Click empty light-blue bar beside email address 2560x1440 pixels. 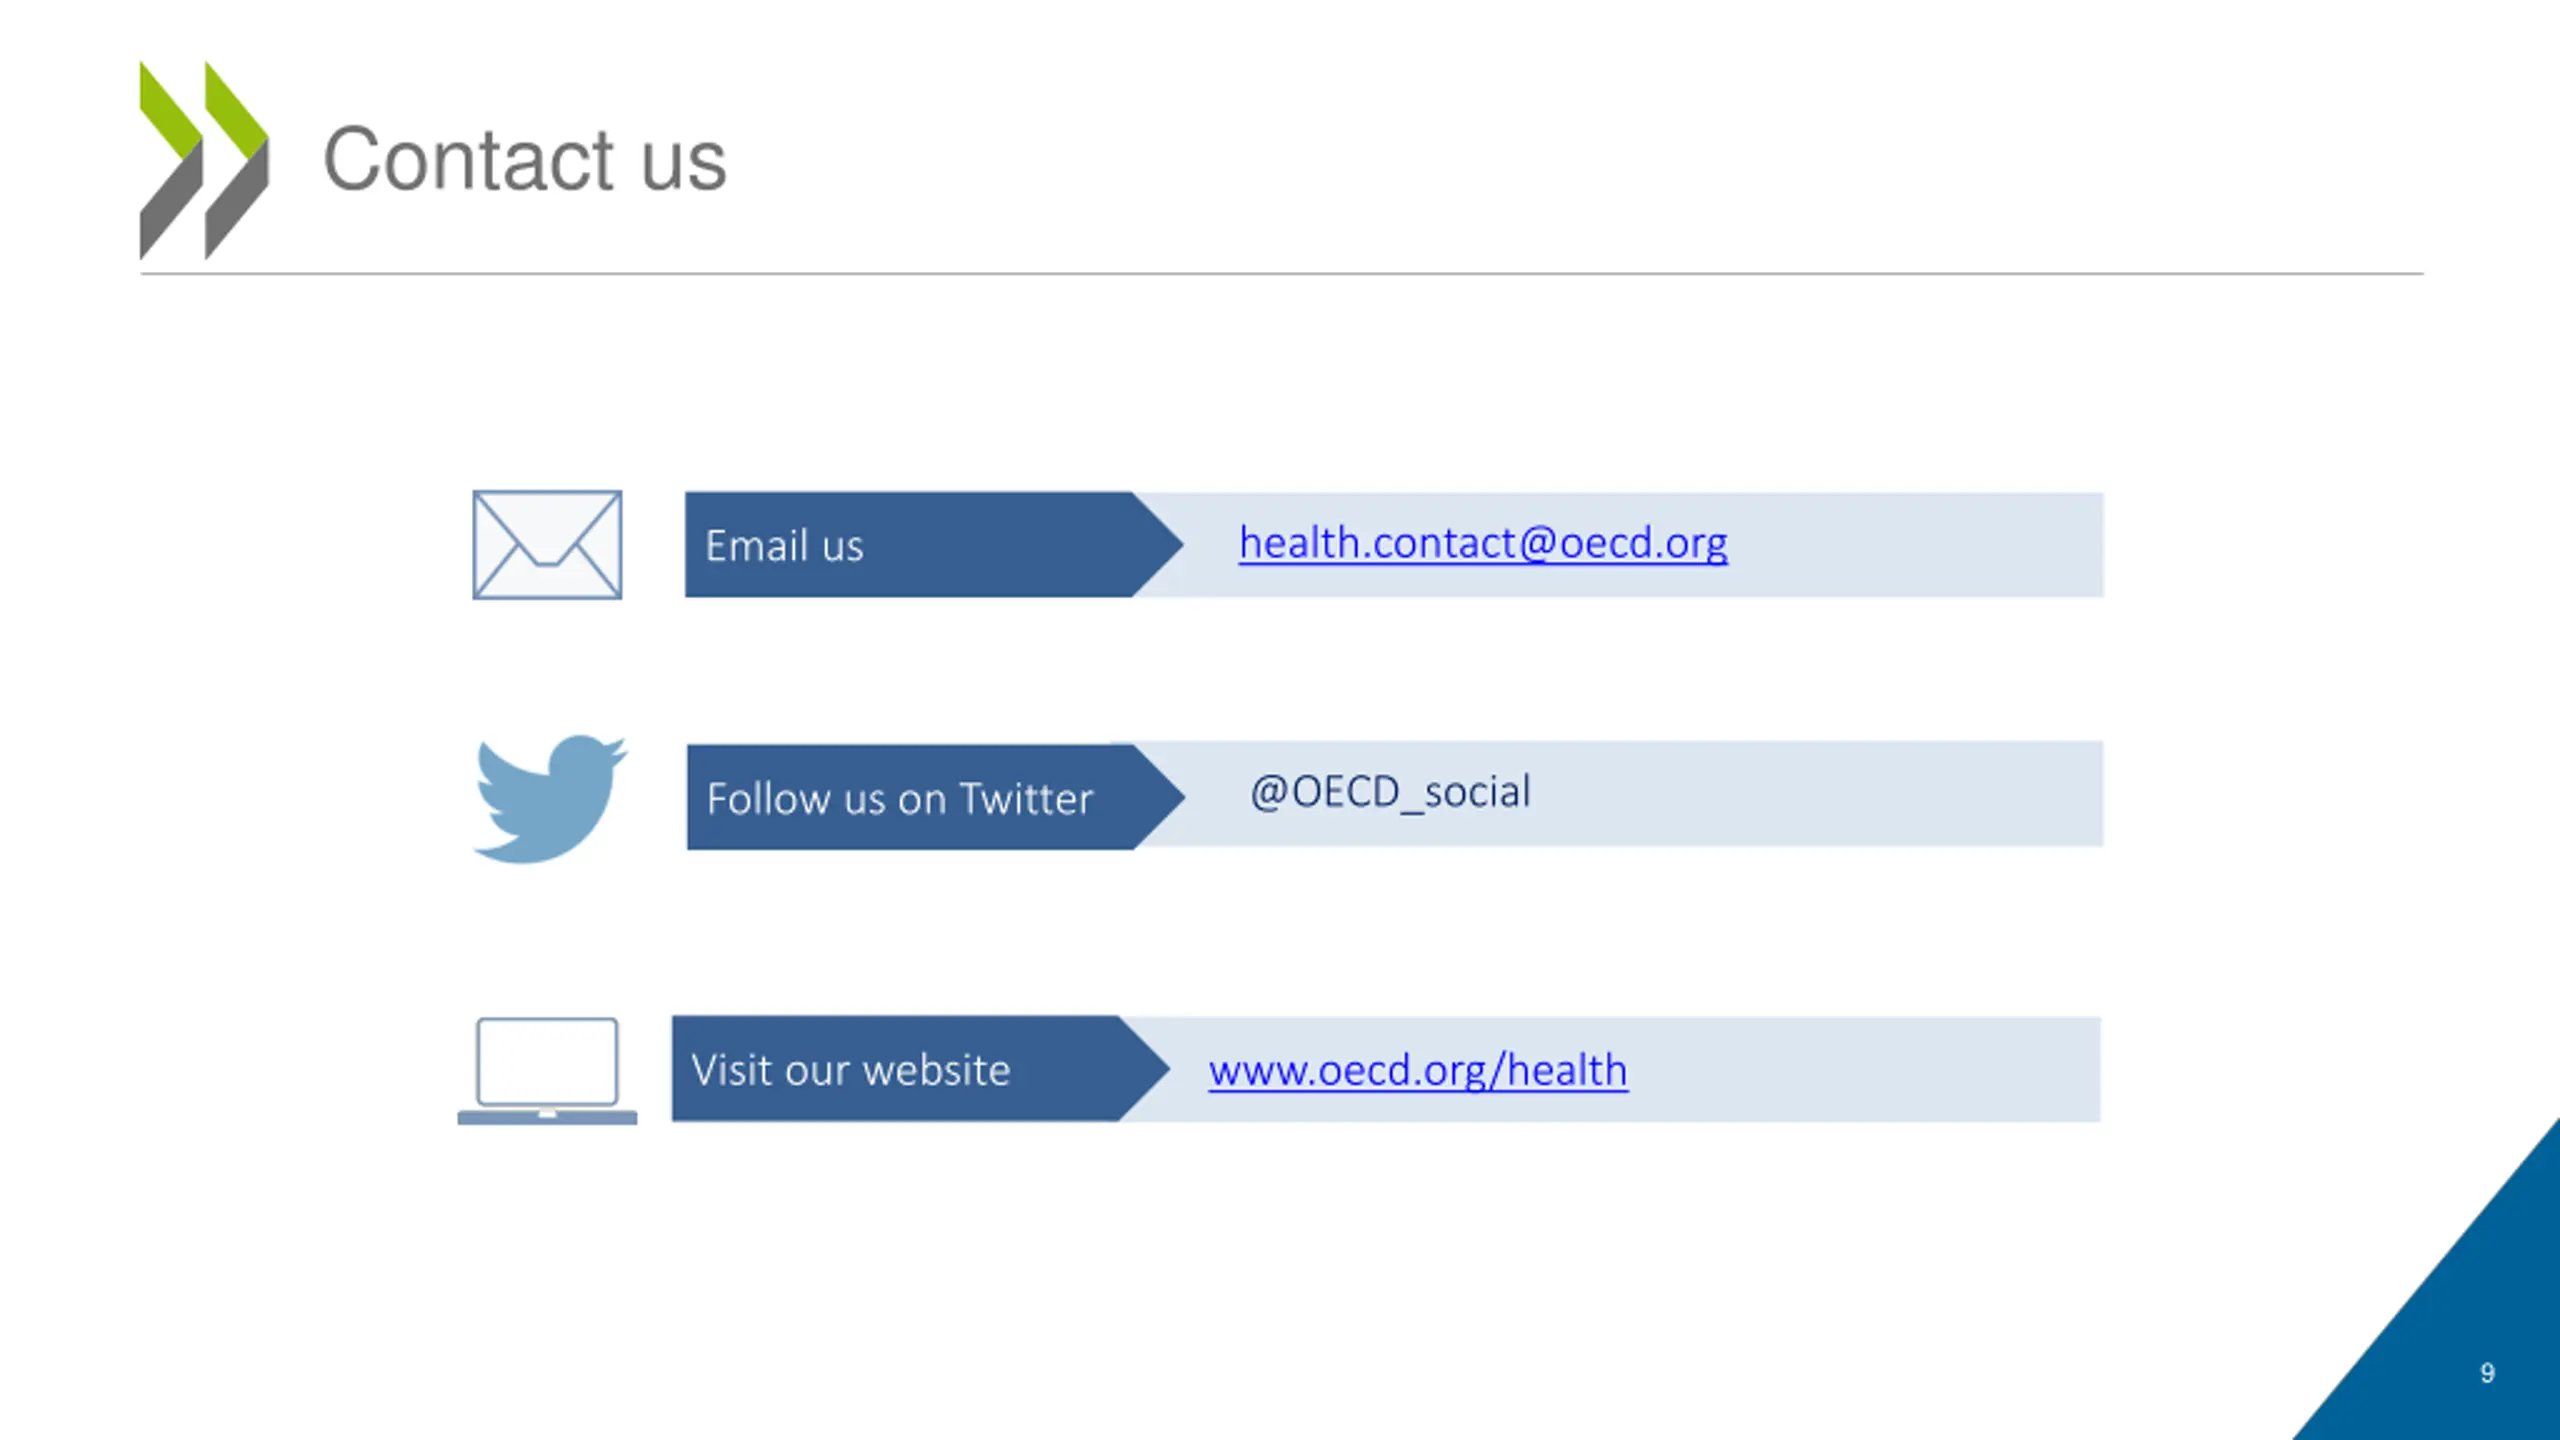[x=1915, y=545]
